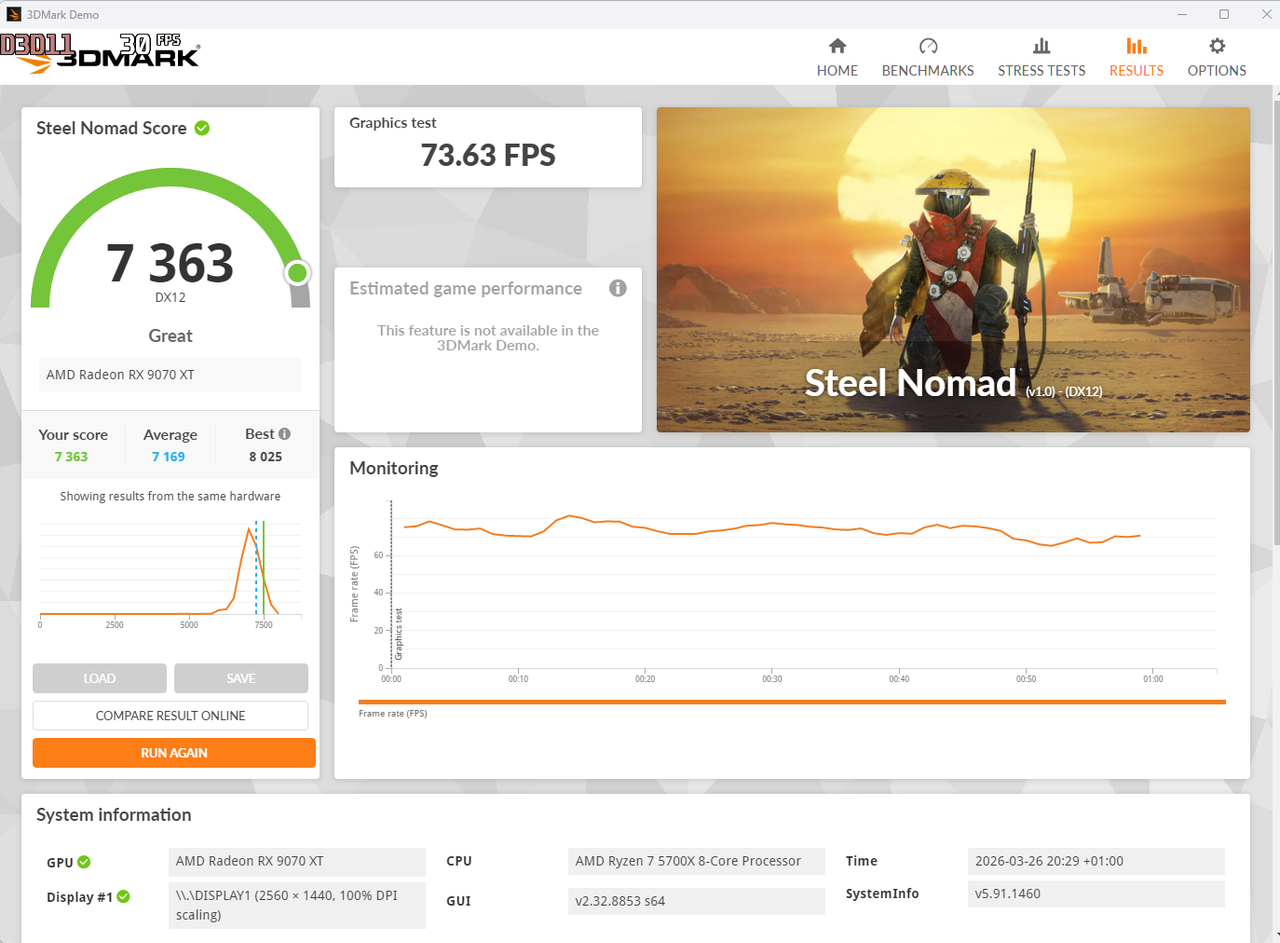Click the info icon beside Estimated game performance
1280x943 pixels.
pos(617,288)
